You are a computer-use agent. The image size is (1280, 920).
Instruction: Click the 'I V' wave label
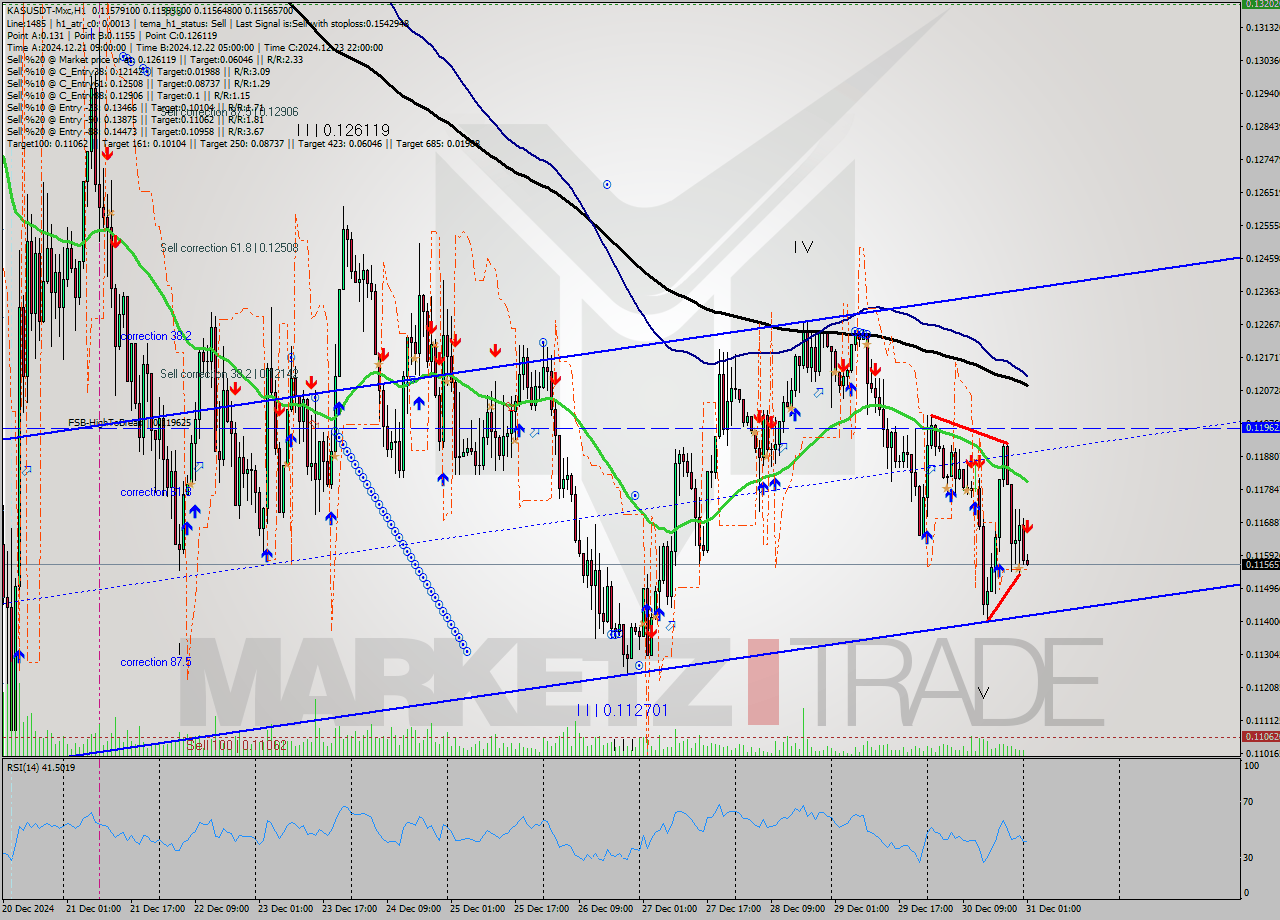pyautogui.click(x=803, y=247)
